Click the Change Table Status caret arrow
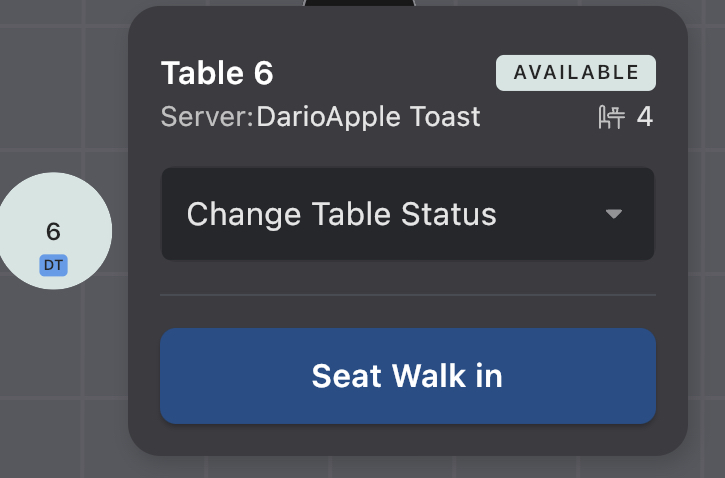Viewport: 725px width, 478px height. coord(614,214)
